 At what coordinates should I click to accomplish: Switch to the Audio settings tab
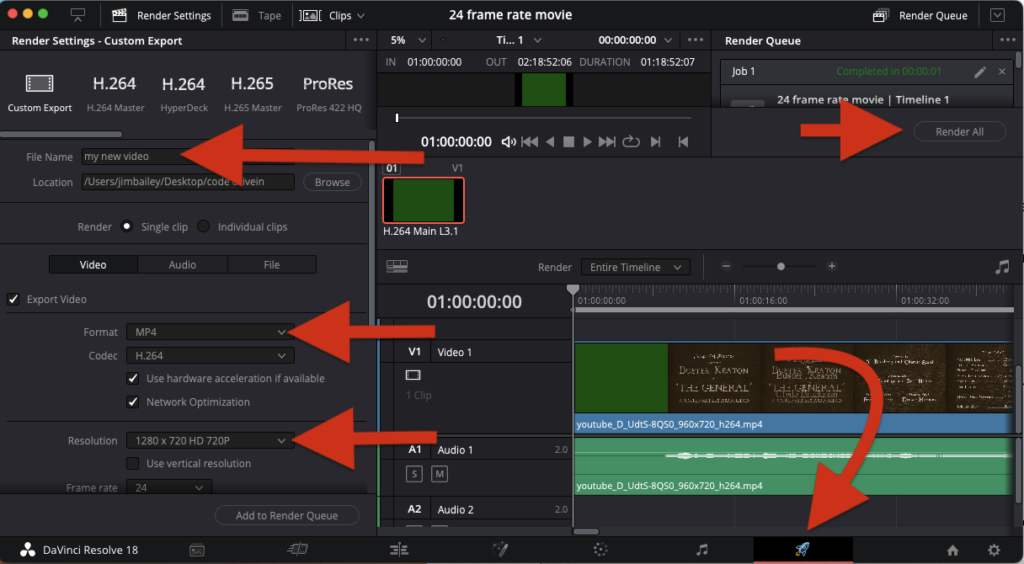[182, 265]
